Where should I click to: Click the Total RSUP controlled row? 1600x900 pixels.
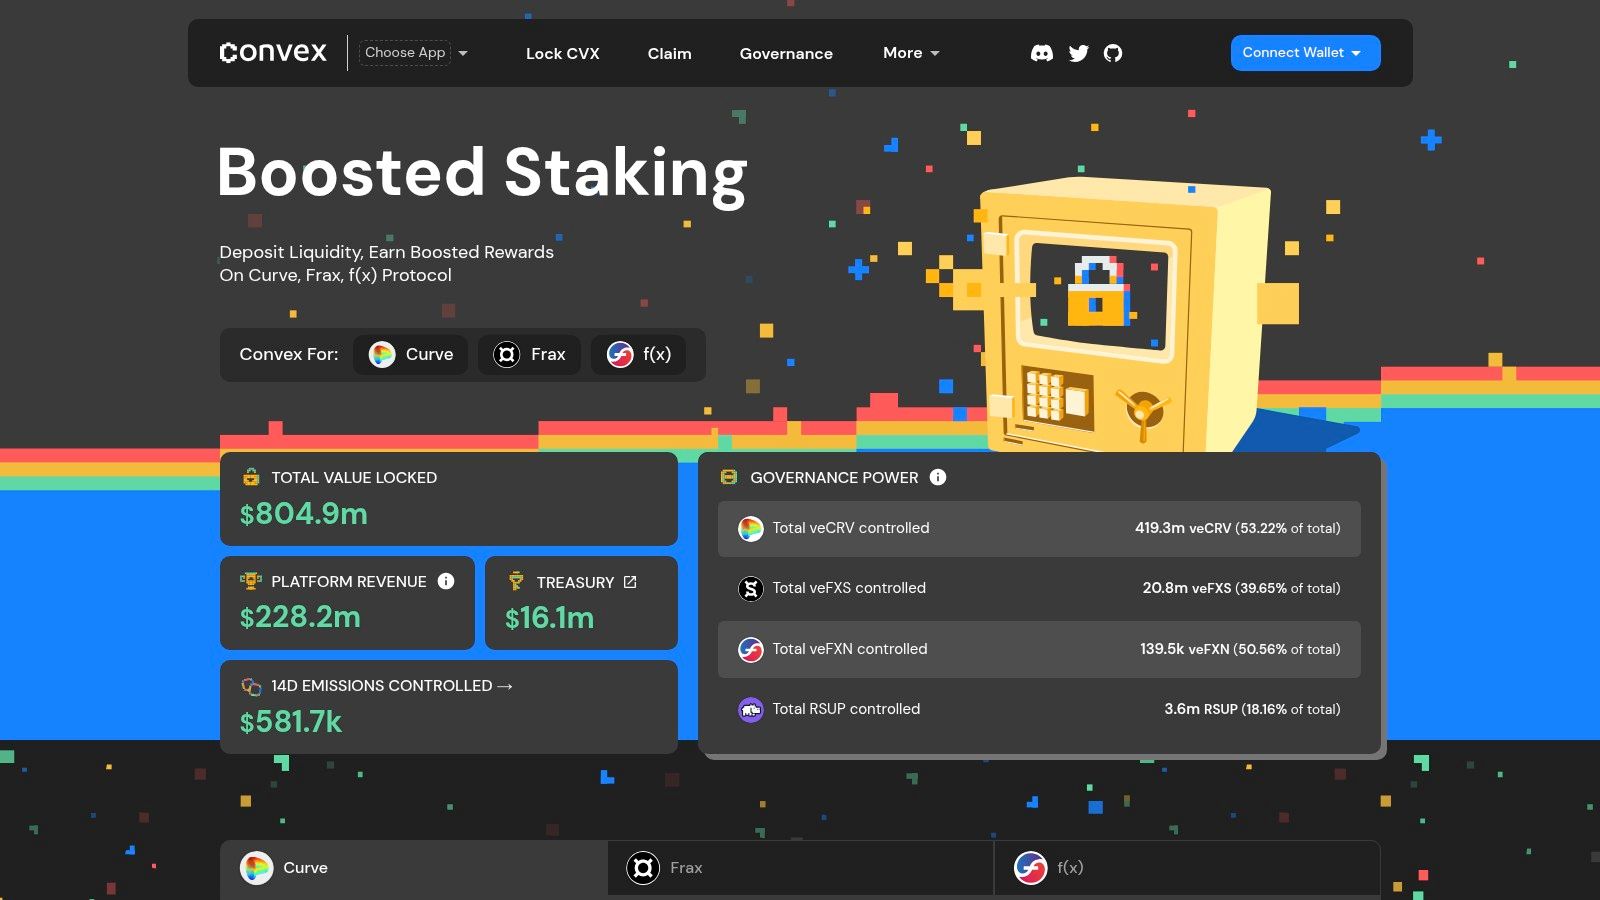1039,710
